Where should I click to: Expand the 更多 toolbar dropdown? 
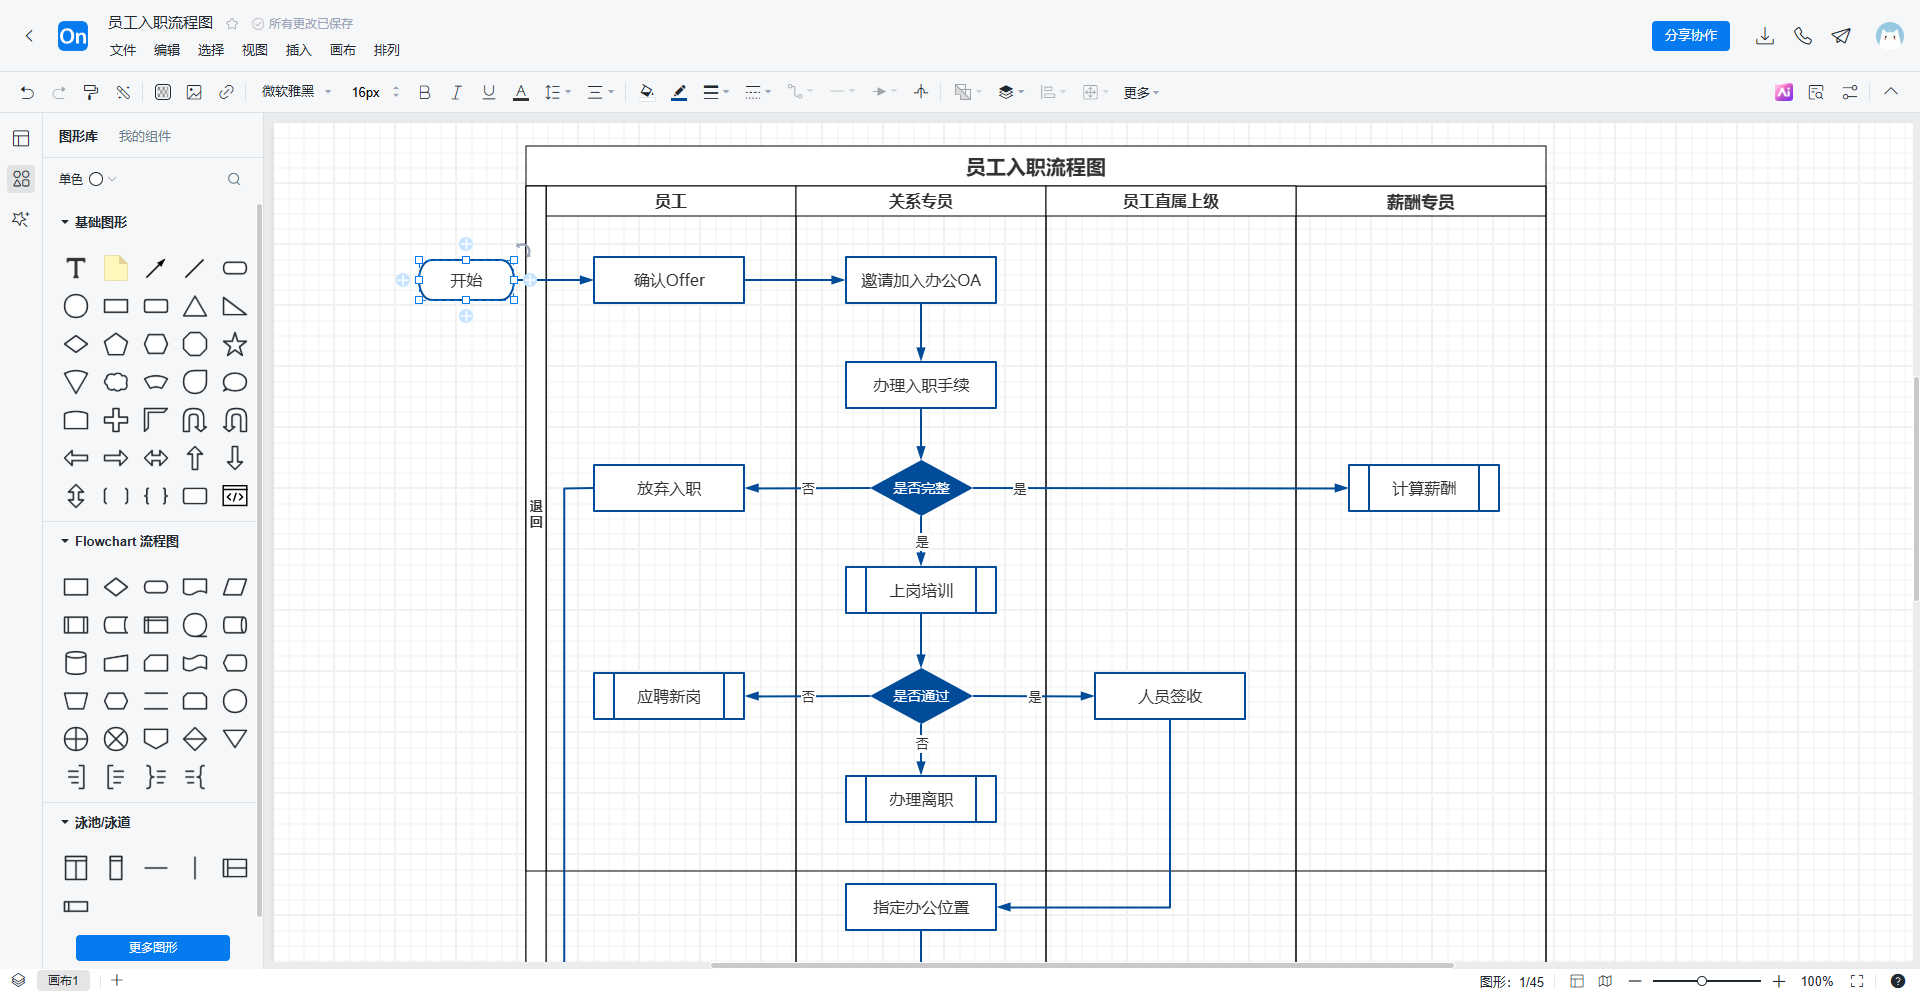1141,92
